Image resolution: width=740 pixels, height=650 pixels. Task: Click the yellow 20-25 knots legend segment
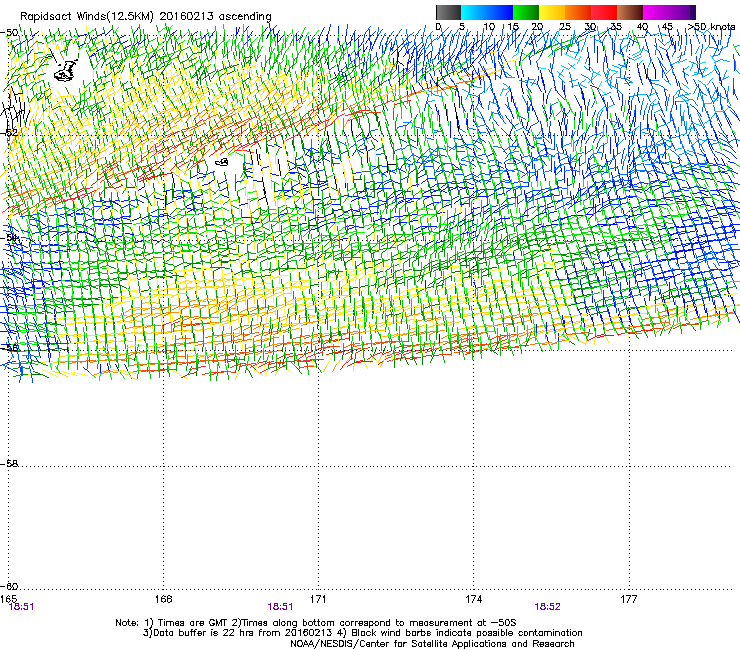552,12
